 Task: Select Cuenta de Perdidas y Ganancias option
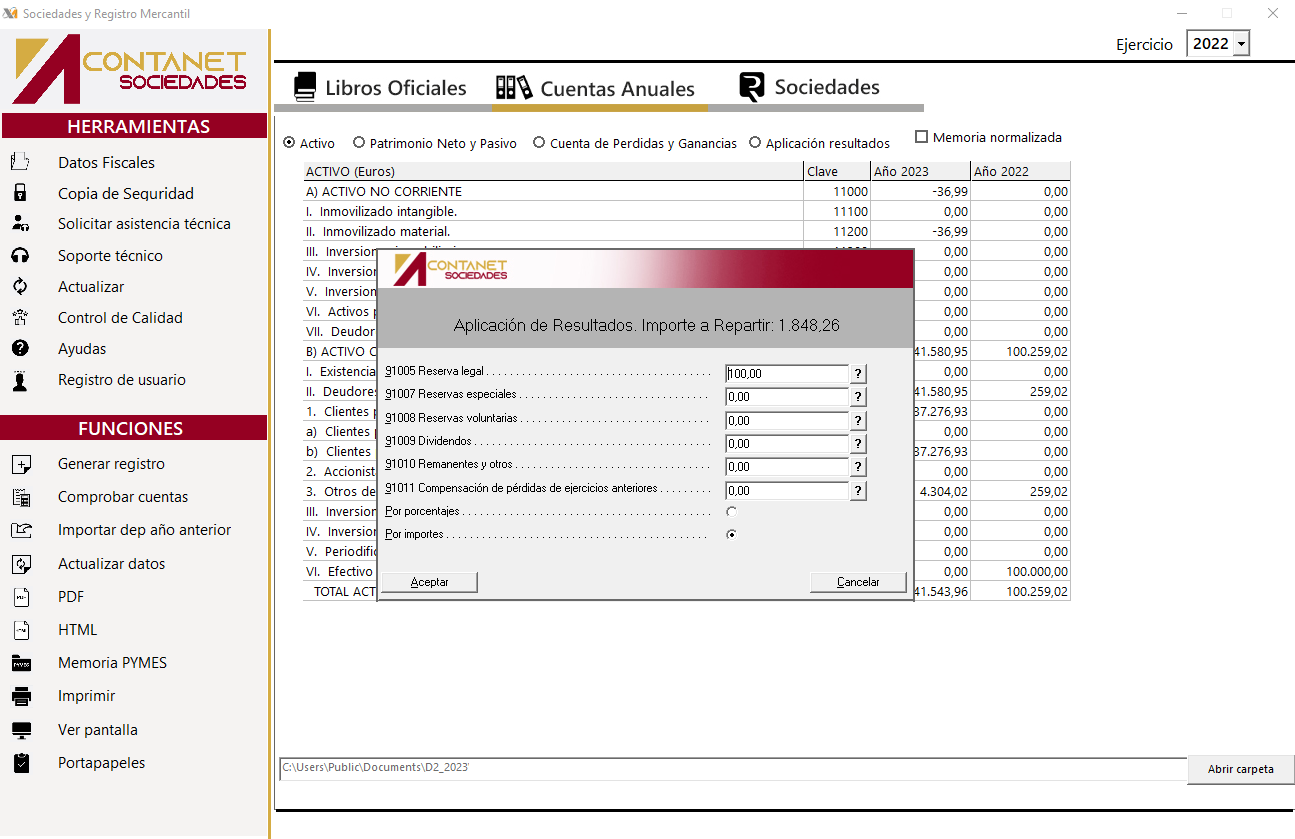[540, 143]
